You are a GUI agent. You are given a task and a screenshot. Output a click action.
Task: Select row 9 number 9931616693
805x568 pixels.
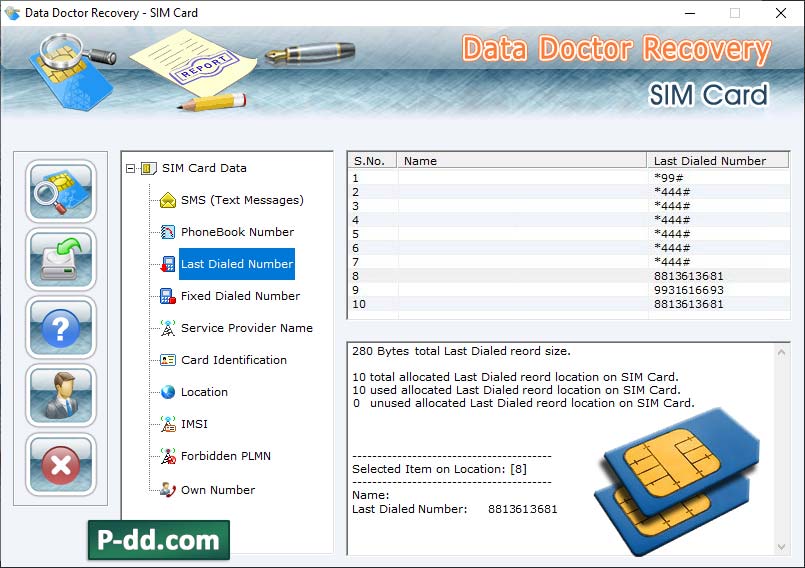click(x=569, y=290)
